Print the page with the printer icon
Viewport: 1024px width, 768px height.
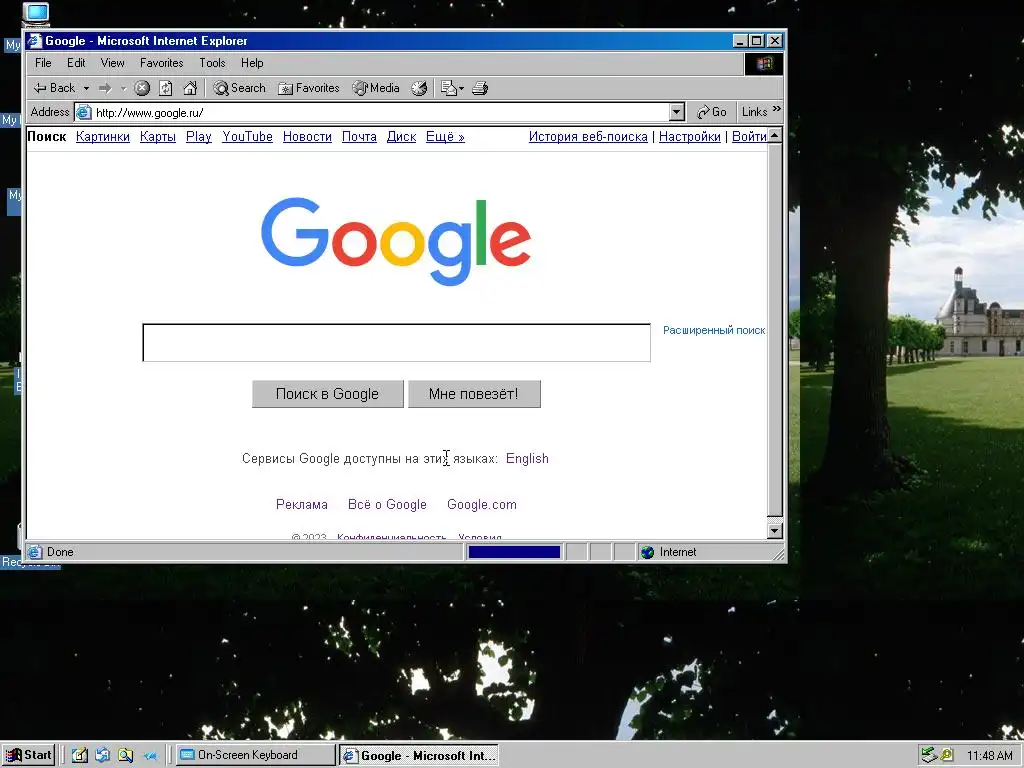pos(480,88)
